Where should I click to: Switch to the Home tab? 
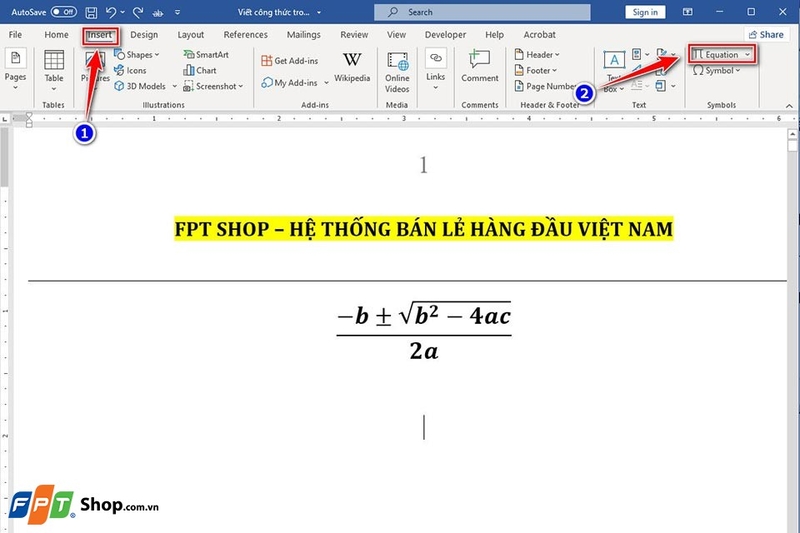coord(56,35)
